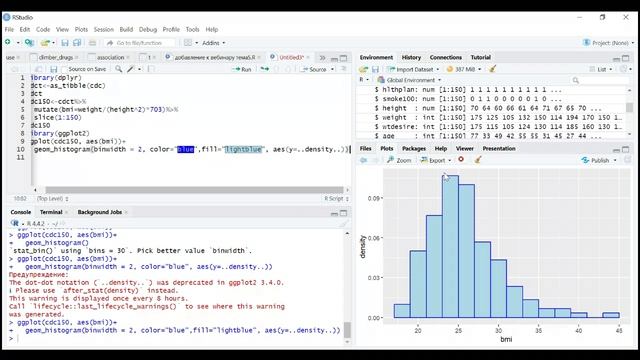640x360 pixels.
Task: Open the File menu
Action: pos(9,29)
